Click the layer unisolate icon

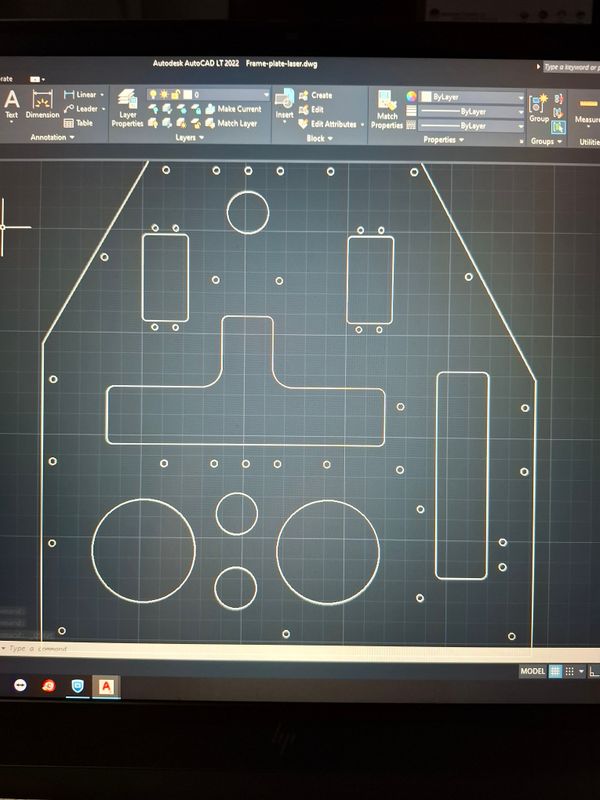click(167, 123)
